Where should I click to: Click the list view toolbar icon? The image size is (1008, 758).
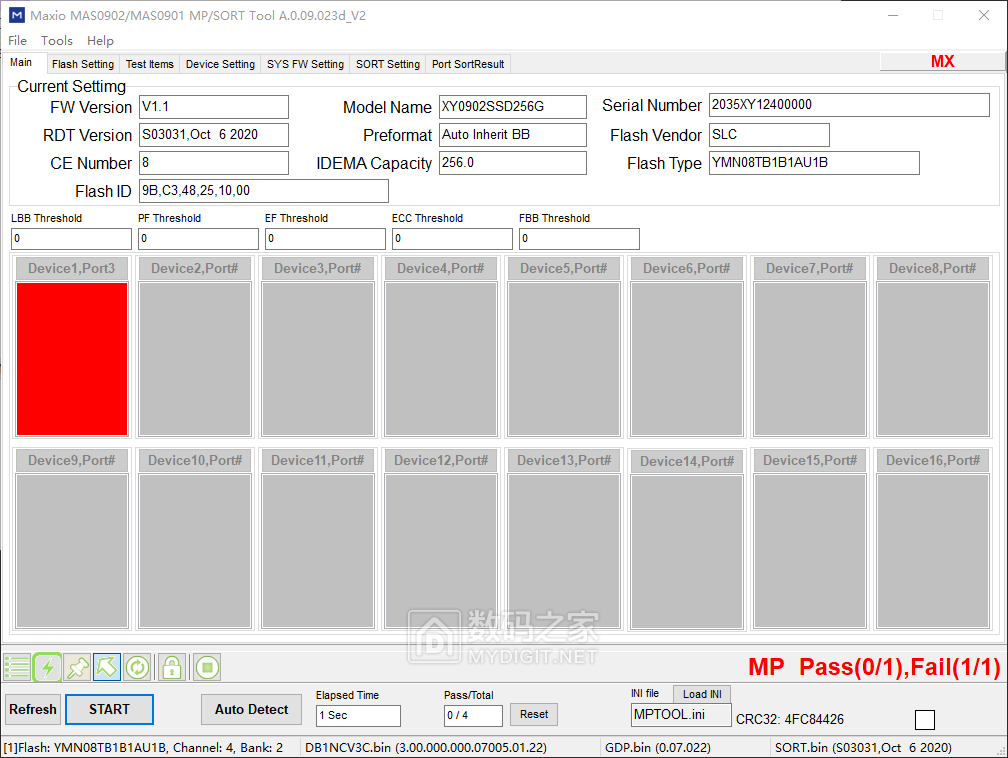[x=17, y=667]
